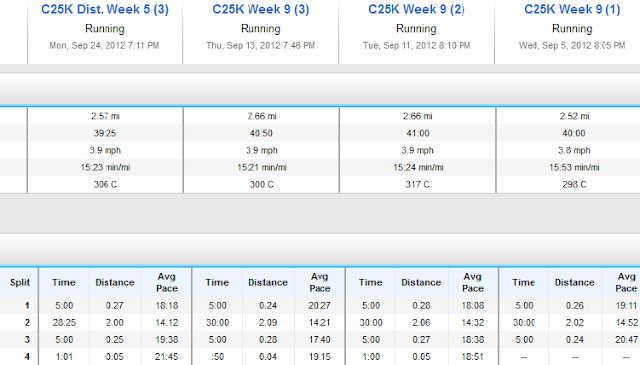Click the 2.00 split distance cell
Screen dimensions: 640x365
[x=115, y=323]
